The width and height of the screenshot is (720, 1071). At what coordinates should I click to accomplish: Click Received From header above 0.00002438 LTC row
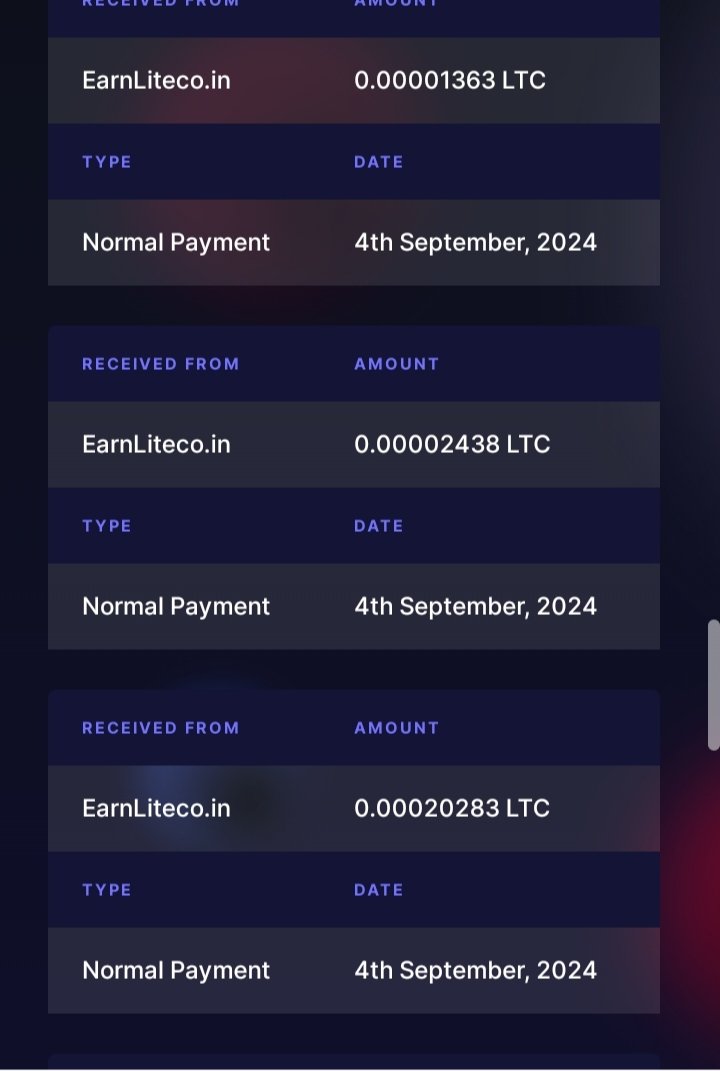pos(160,364)
